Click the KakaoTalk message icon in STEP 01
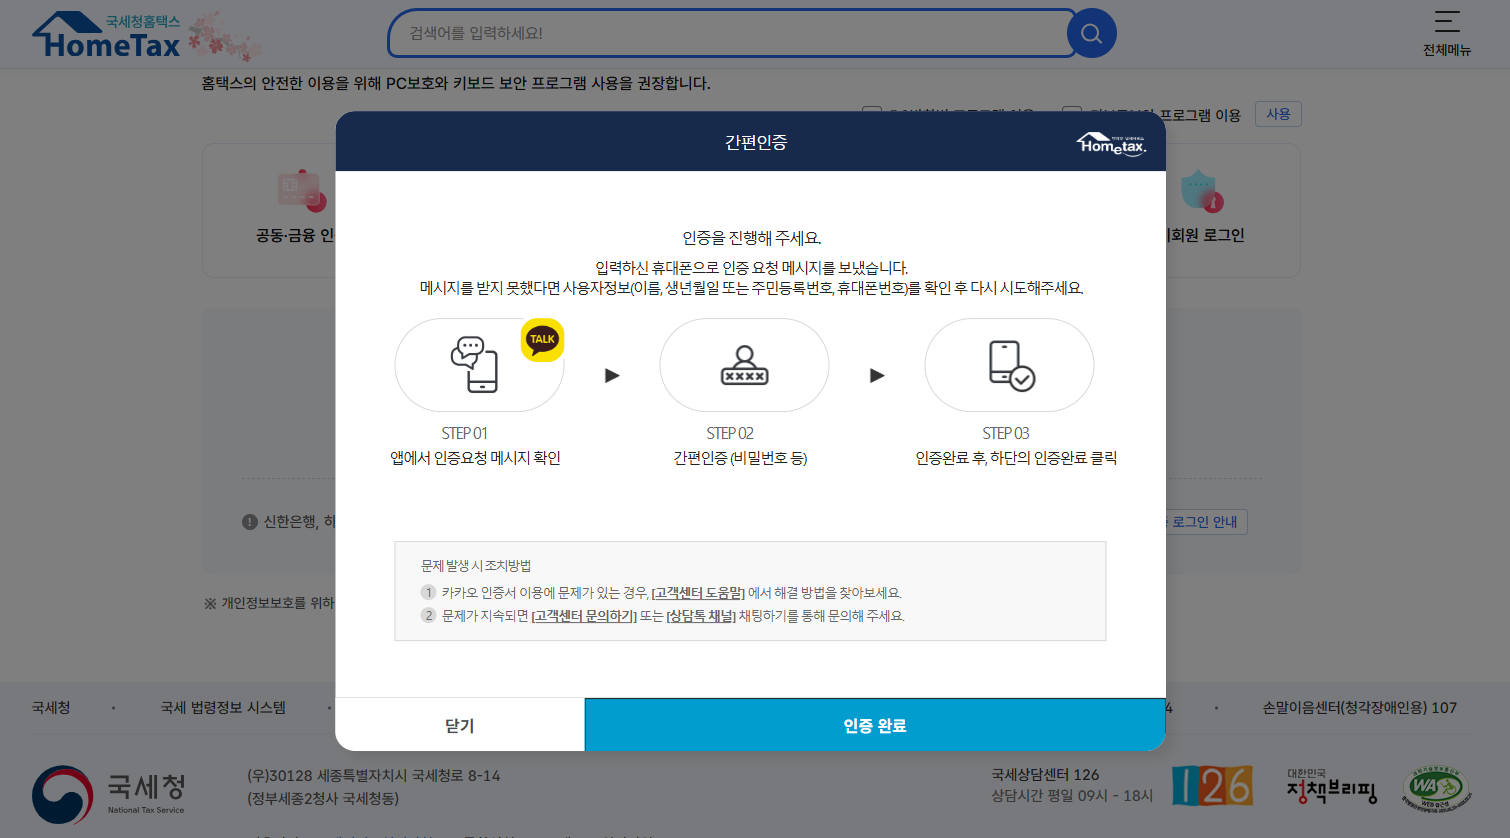The width and height of the screenshot is (1510, 838). tap(479, 364)
